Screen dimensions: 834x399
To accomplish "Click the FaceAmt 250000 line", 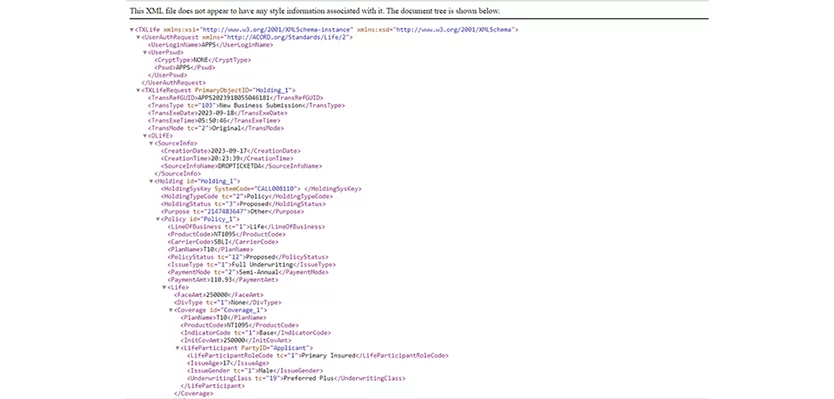I will pos(219,295).
